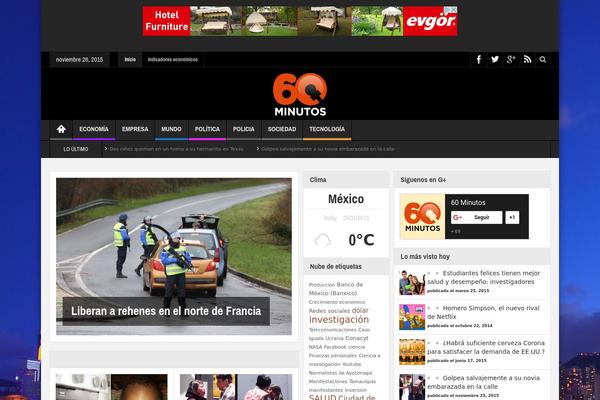
Task: Select the dólar tag
Action: coord(360,310)
